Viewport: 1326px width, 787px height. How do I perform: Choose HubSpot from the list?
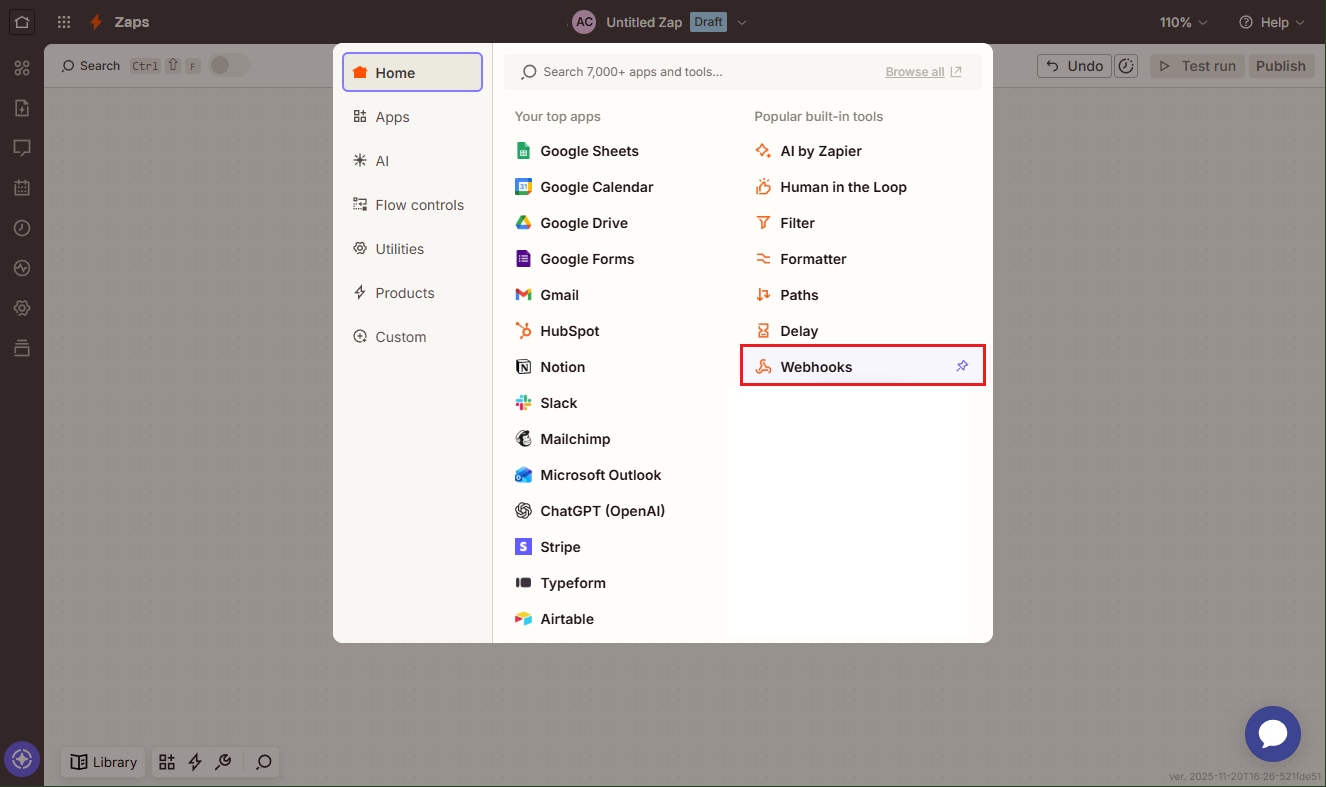point(557,331)
